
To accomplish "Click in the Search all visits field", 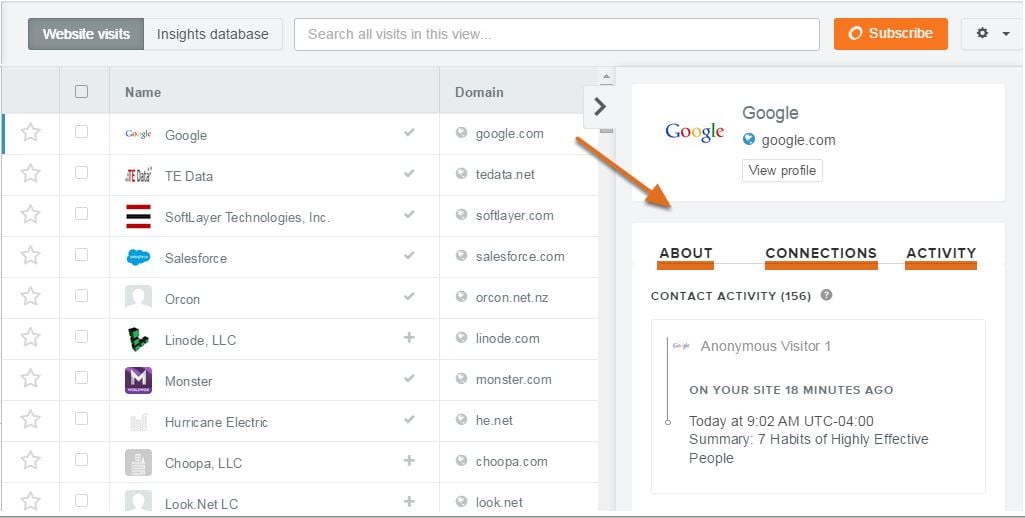I will [x=556, y=34].
